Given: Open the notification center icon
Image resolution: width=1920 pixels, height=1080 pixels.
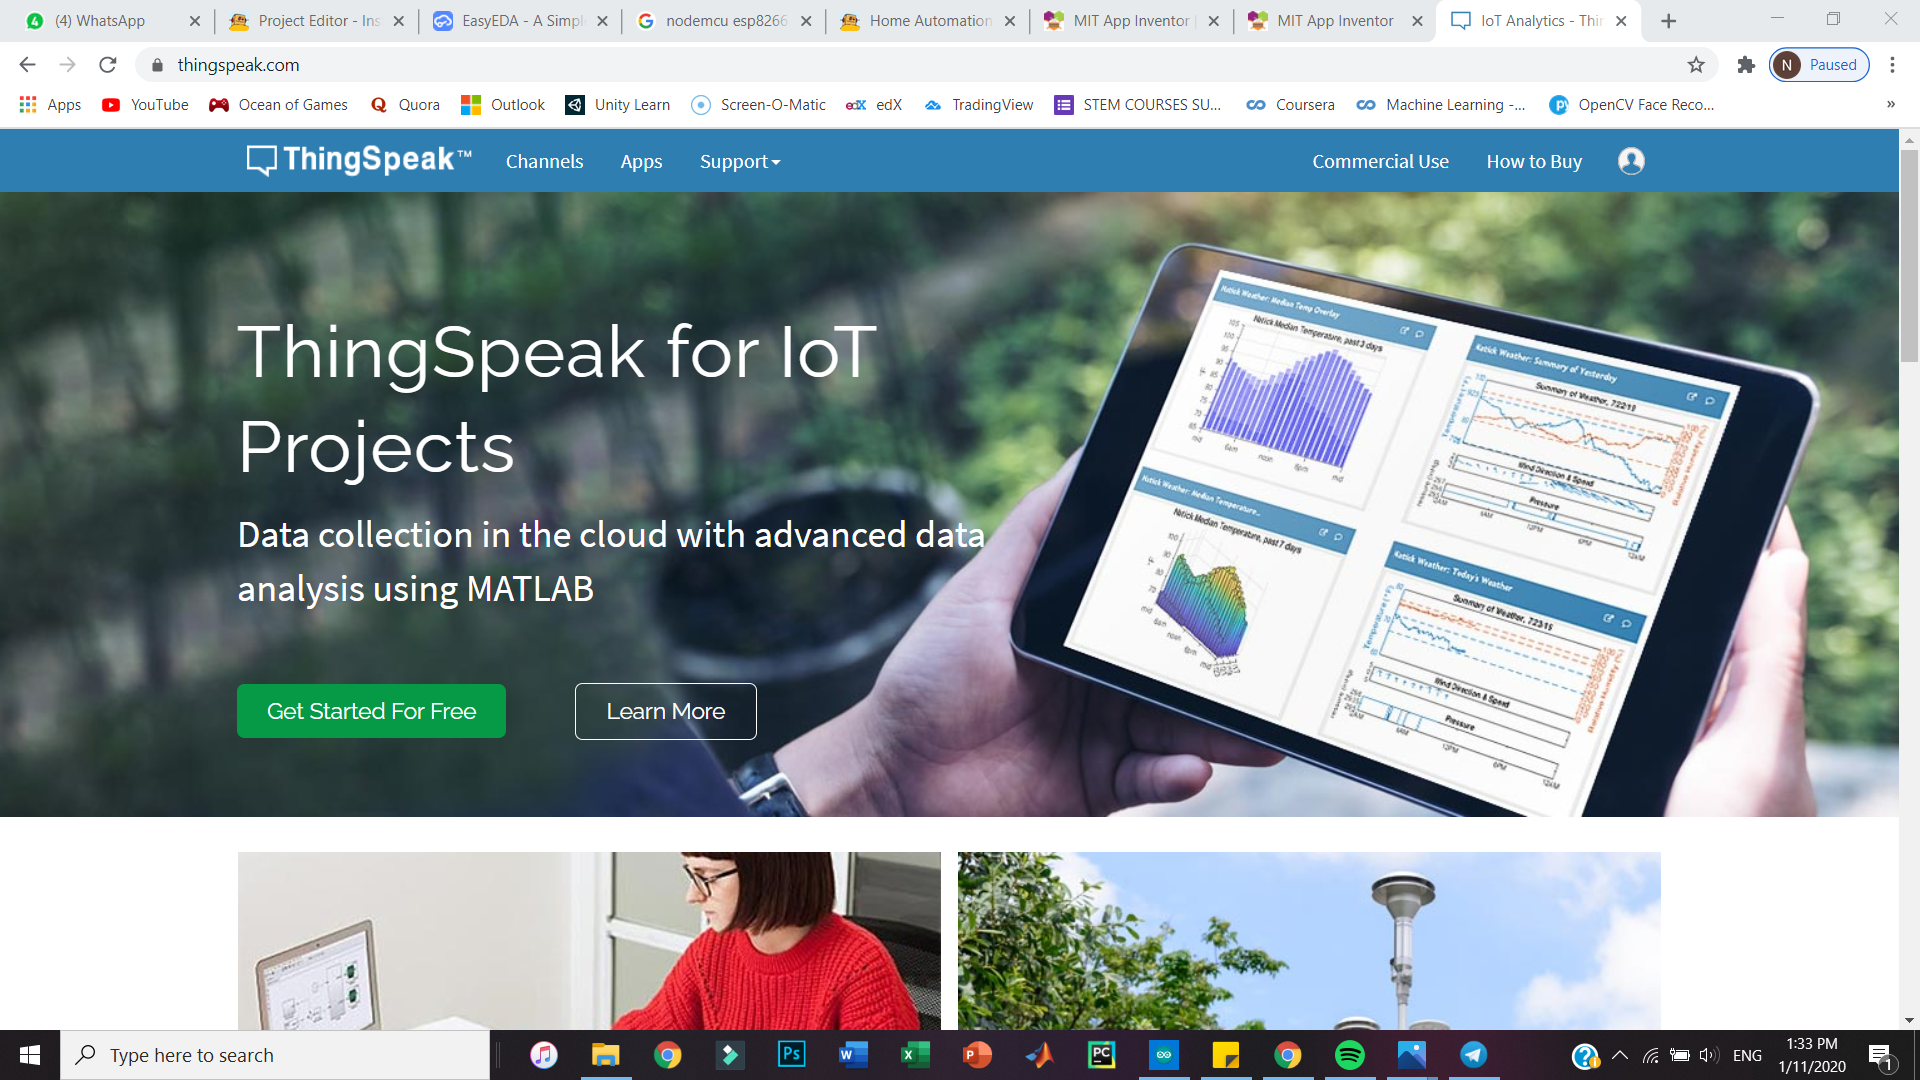Looking at the screenshot, I should pyautogui.click(x=1880, y=1055).
